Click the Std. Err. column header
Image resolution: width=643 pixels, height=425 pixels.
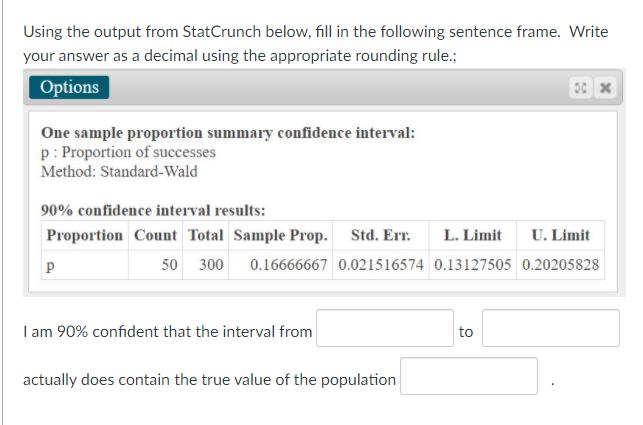(375, 235)
